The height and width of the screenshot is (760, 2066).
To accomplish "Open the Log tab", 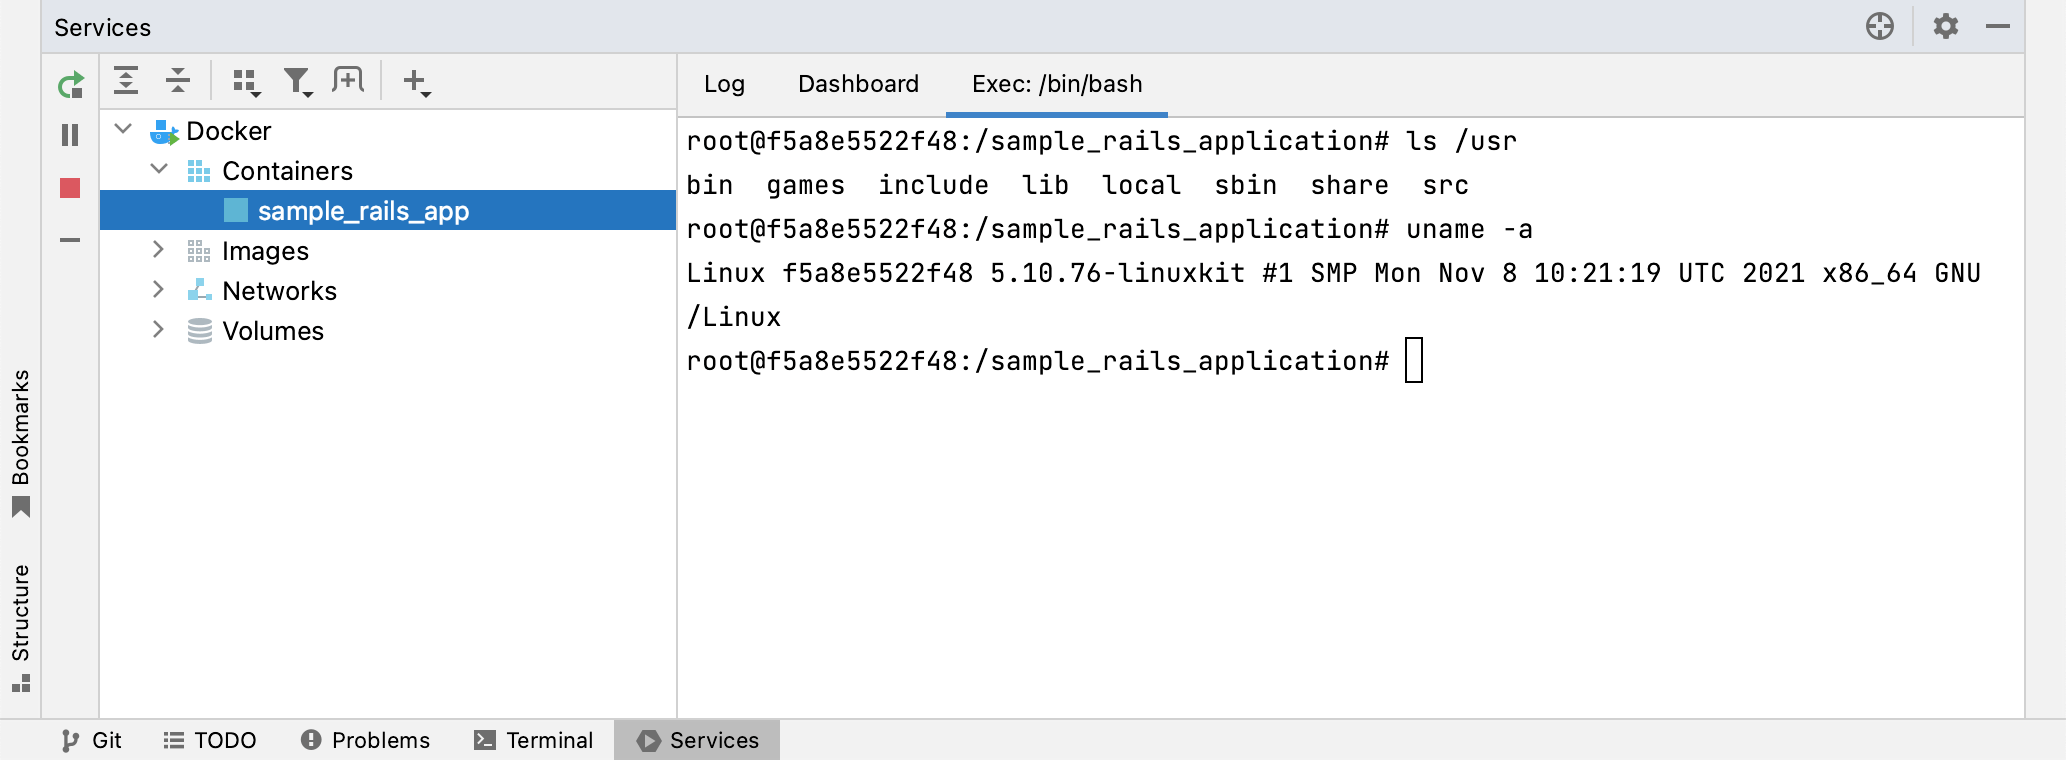I will click(723, 84).
